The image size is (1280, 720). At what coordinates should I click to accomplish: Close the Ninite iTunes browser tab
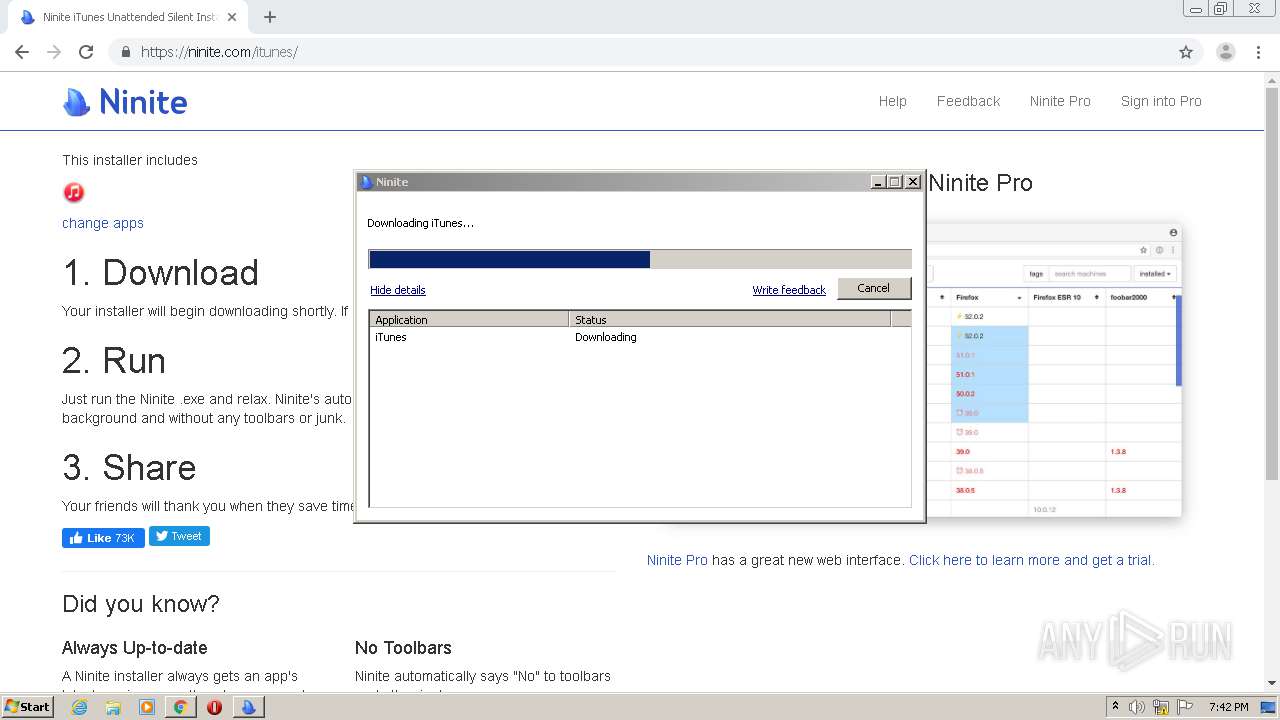point(232,17)
